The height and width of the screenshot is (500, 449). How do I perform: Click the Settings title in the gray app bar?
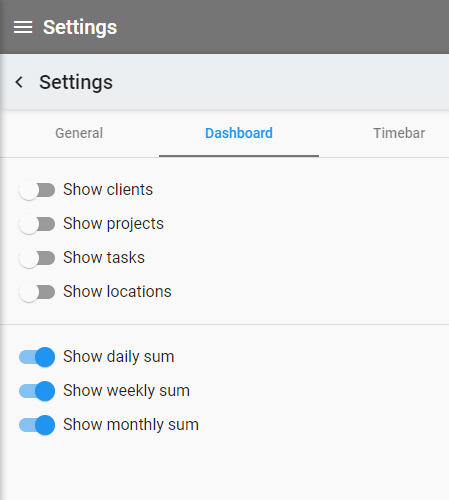[80, 27]
